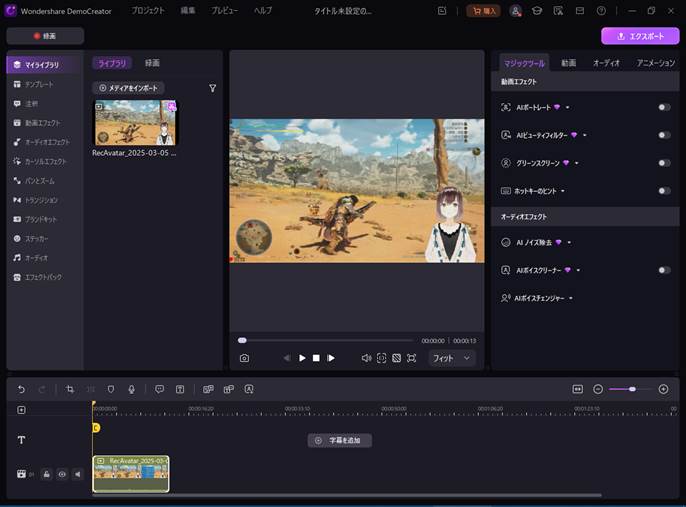Toggle the AIビューティフィルター switch
The width and height of the screenshot is (686, 507).
click(664, 135)
